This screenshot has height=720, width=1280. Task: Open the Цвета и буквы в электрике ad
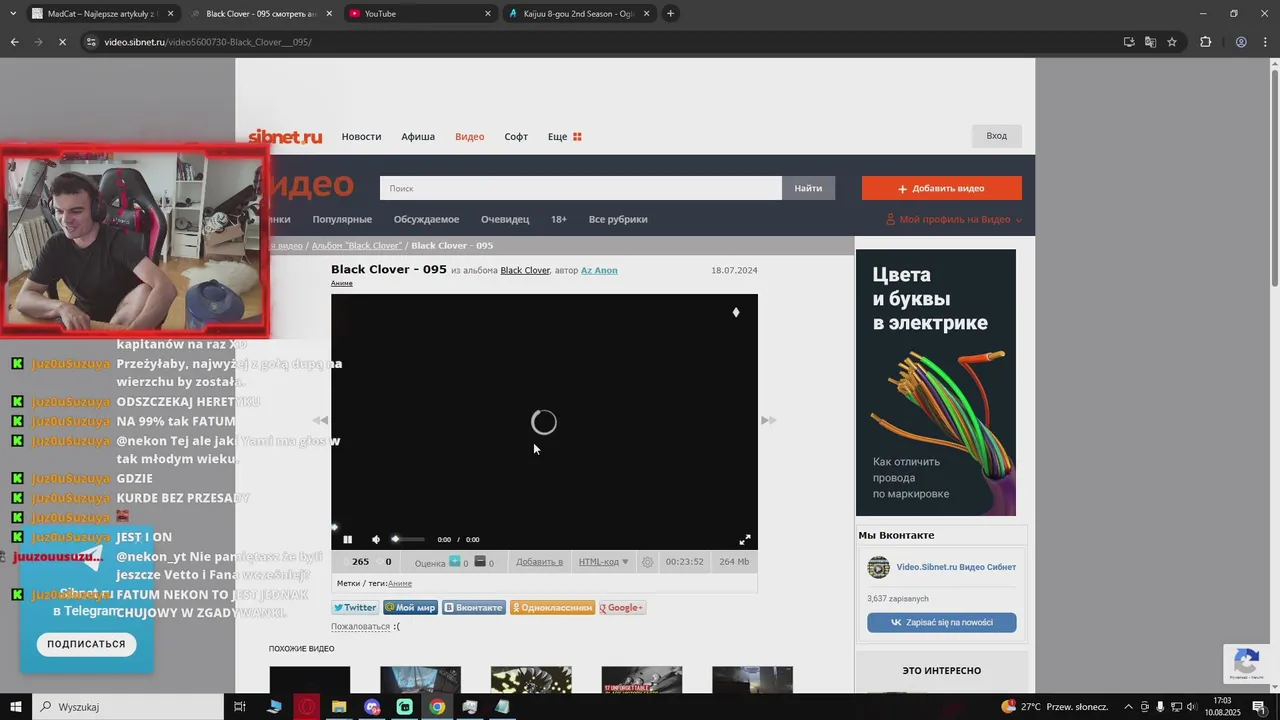click(936, 382)
